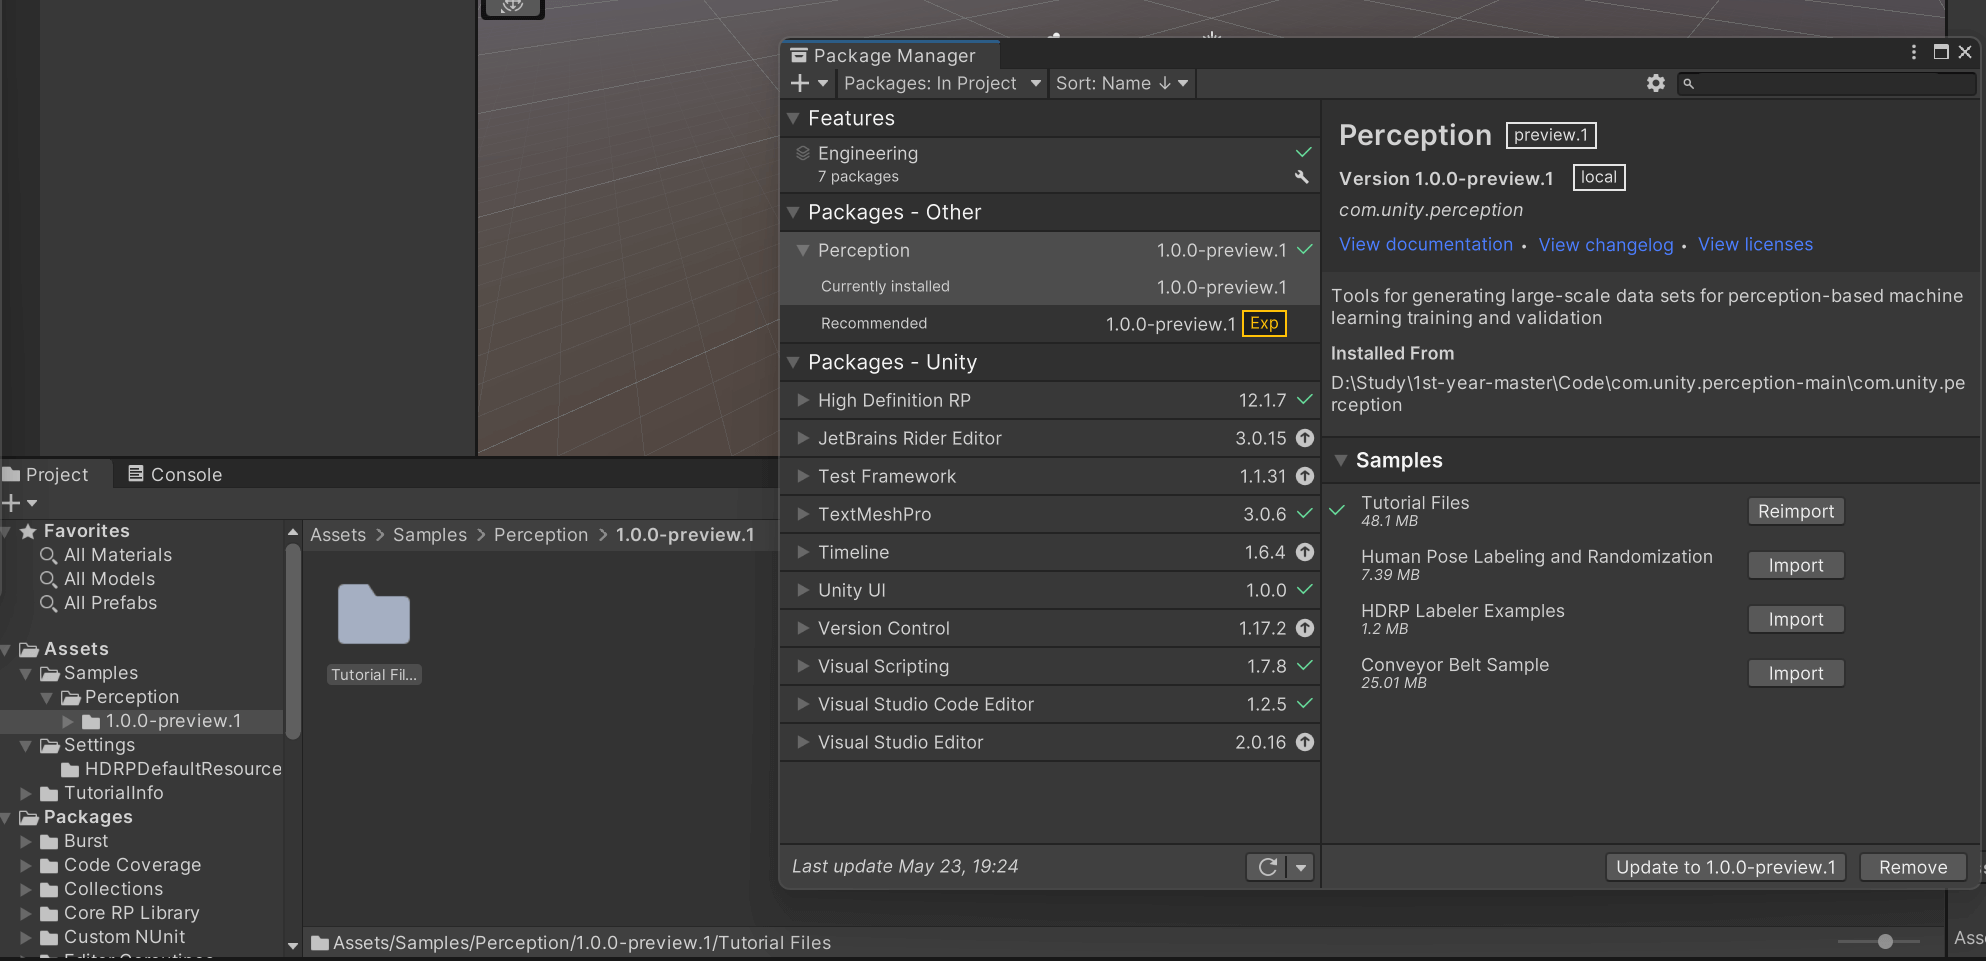The image size is (1986, 961).
Task: Click TextMeshPro installed checkmark
Action: pos(1305,513)
